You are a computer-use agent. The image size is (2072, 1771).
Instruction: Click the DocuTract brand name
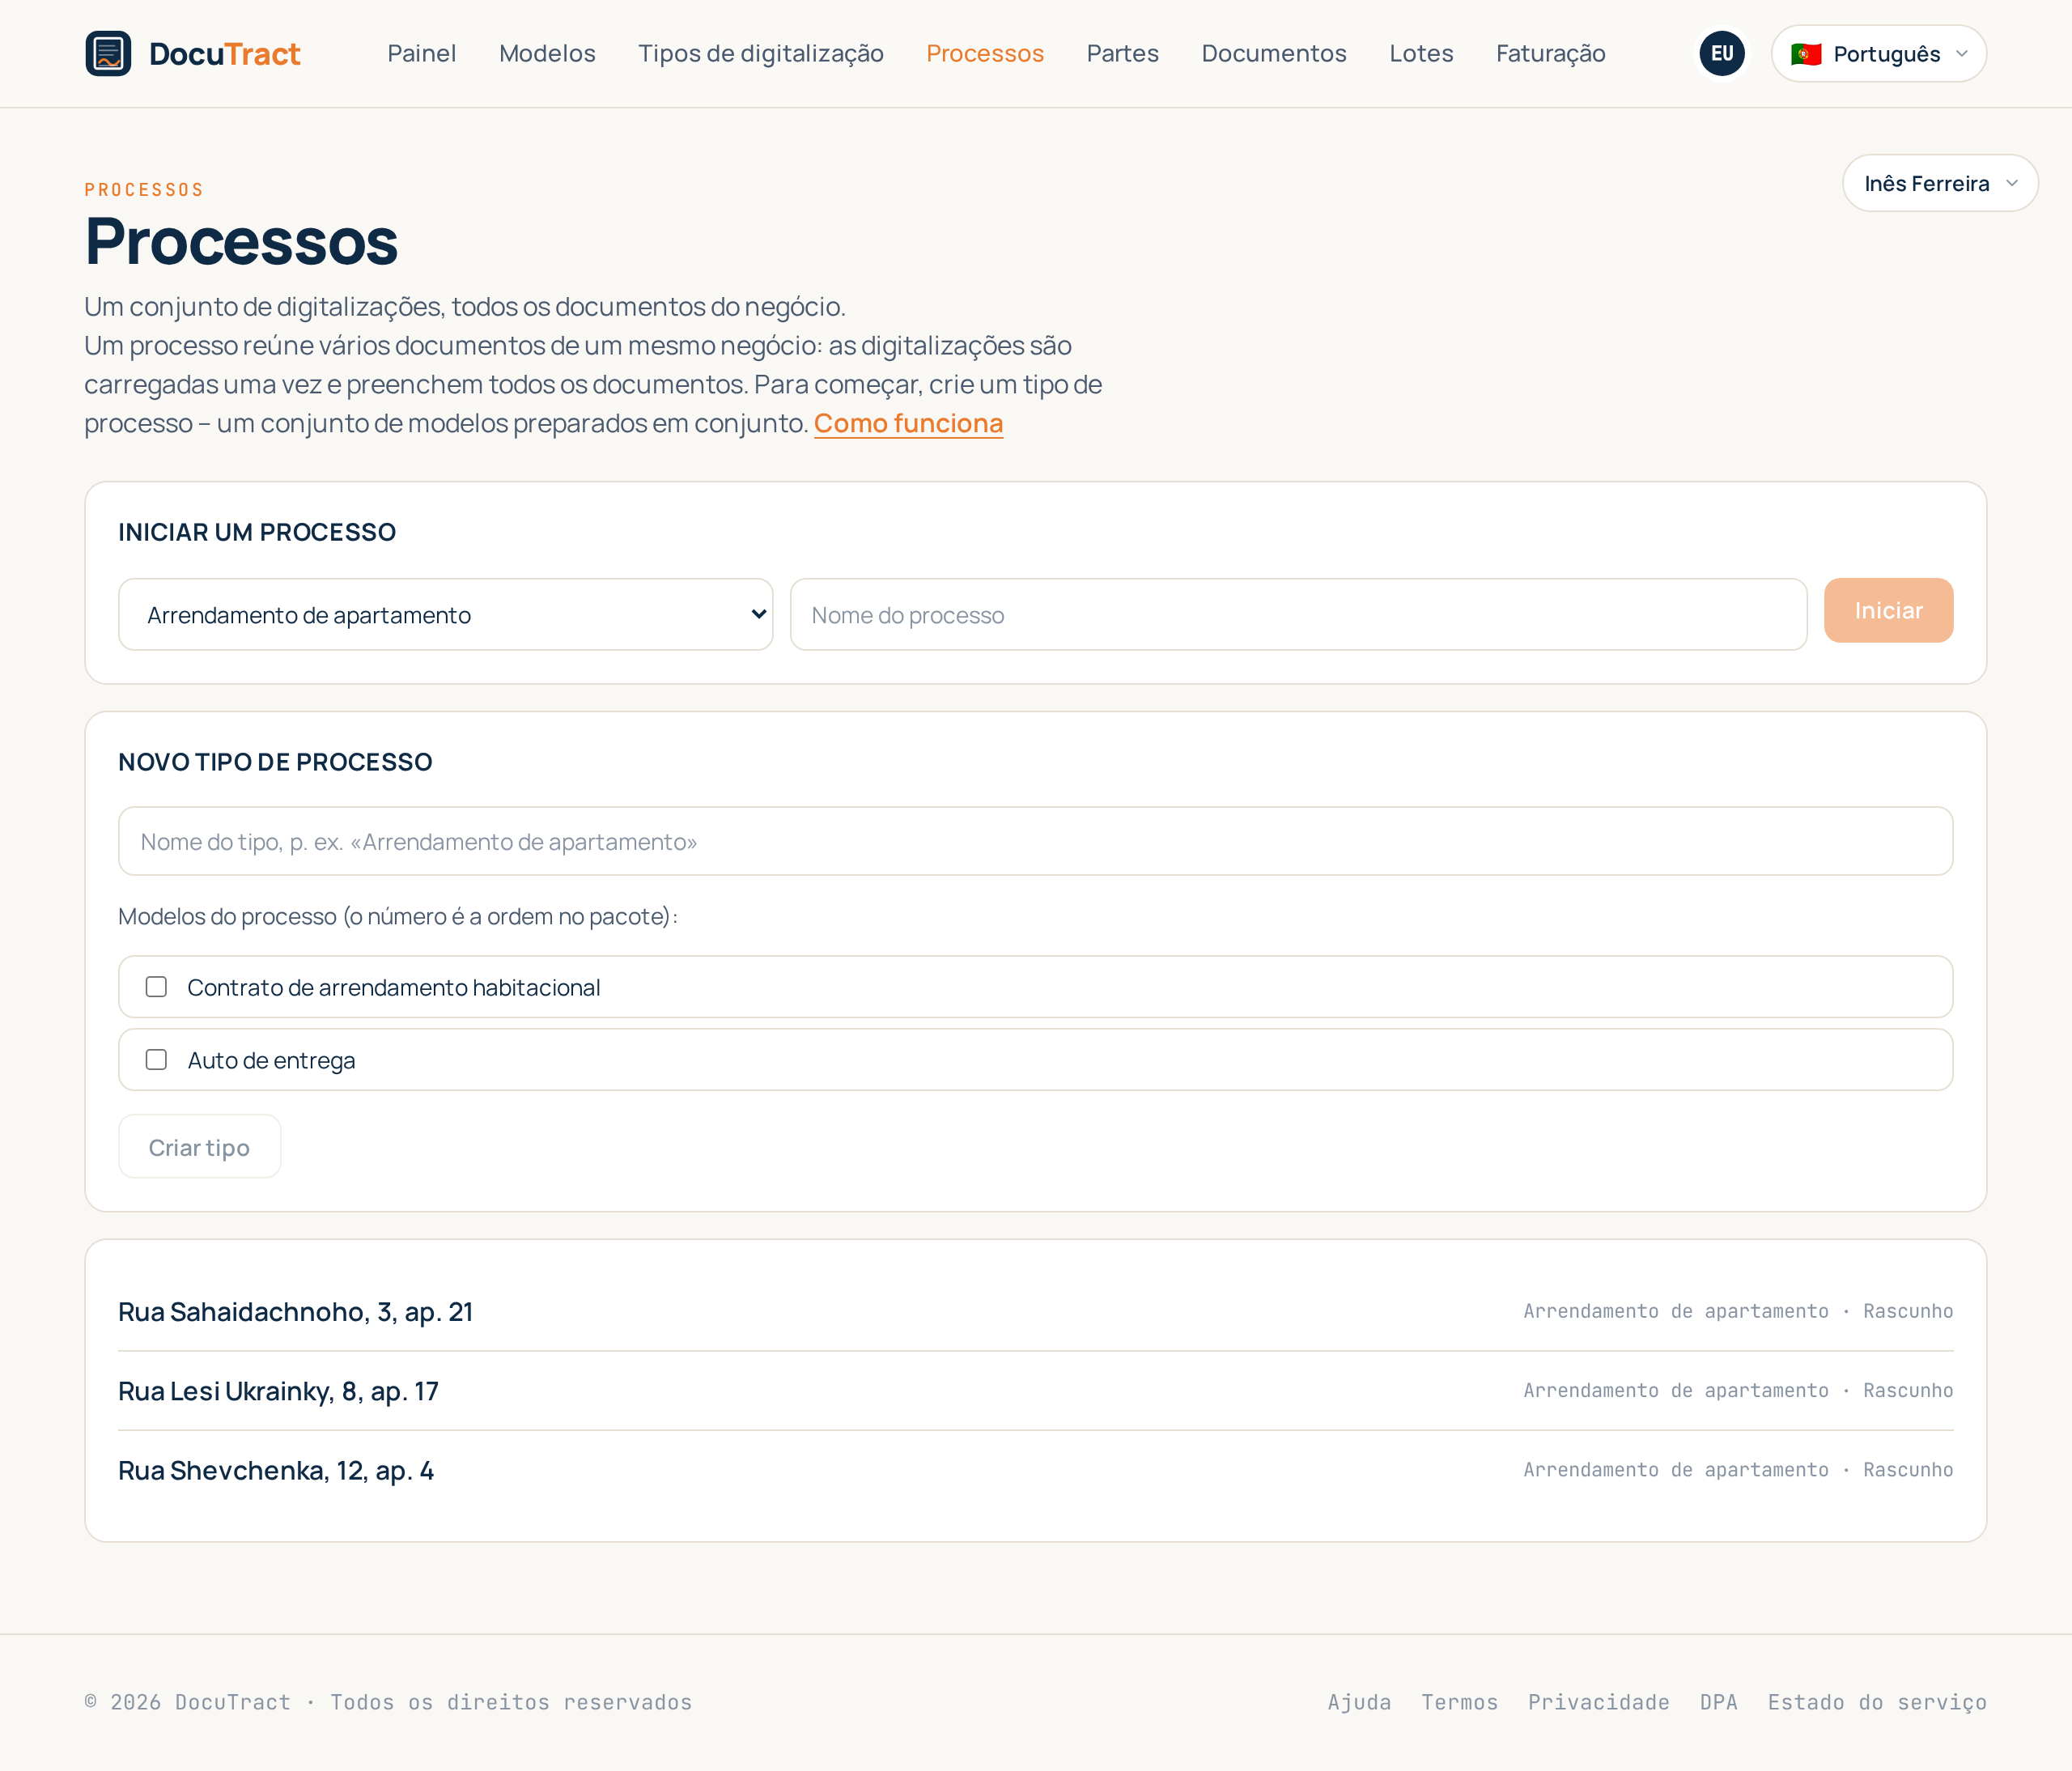click(225, 53)
